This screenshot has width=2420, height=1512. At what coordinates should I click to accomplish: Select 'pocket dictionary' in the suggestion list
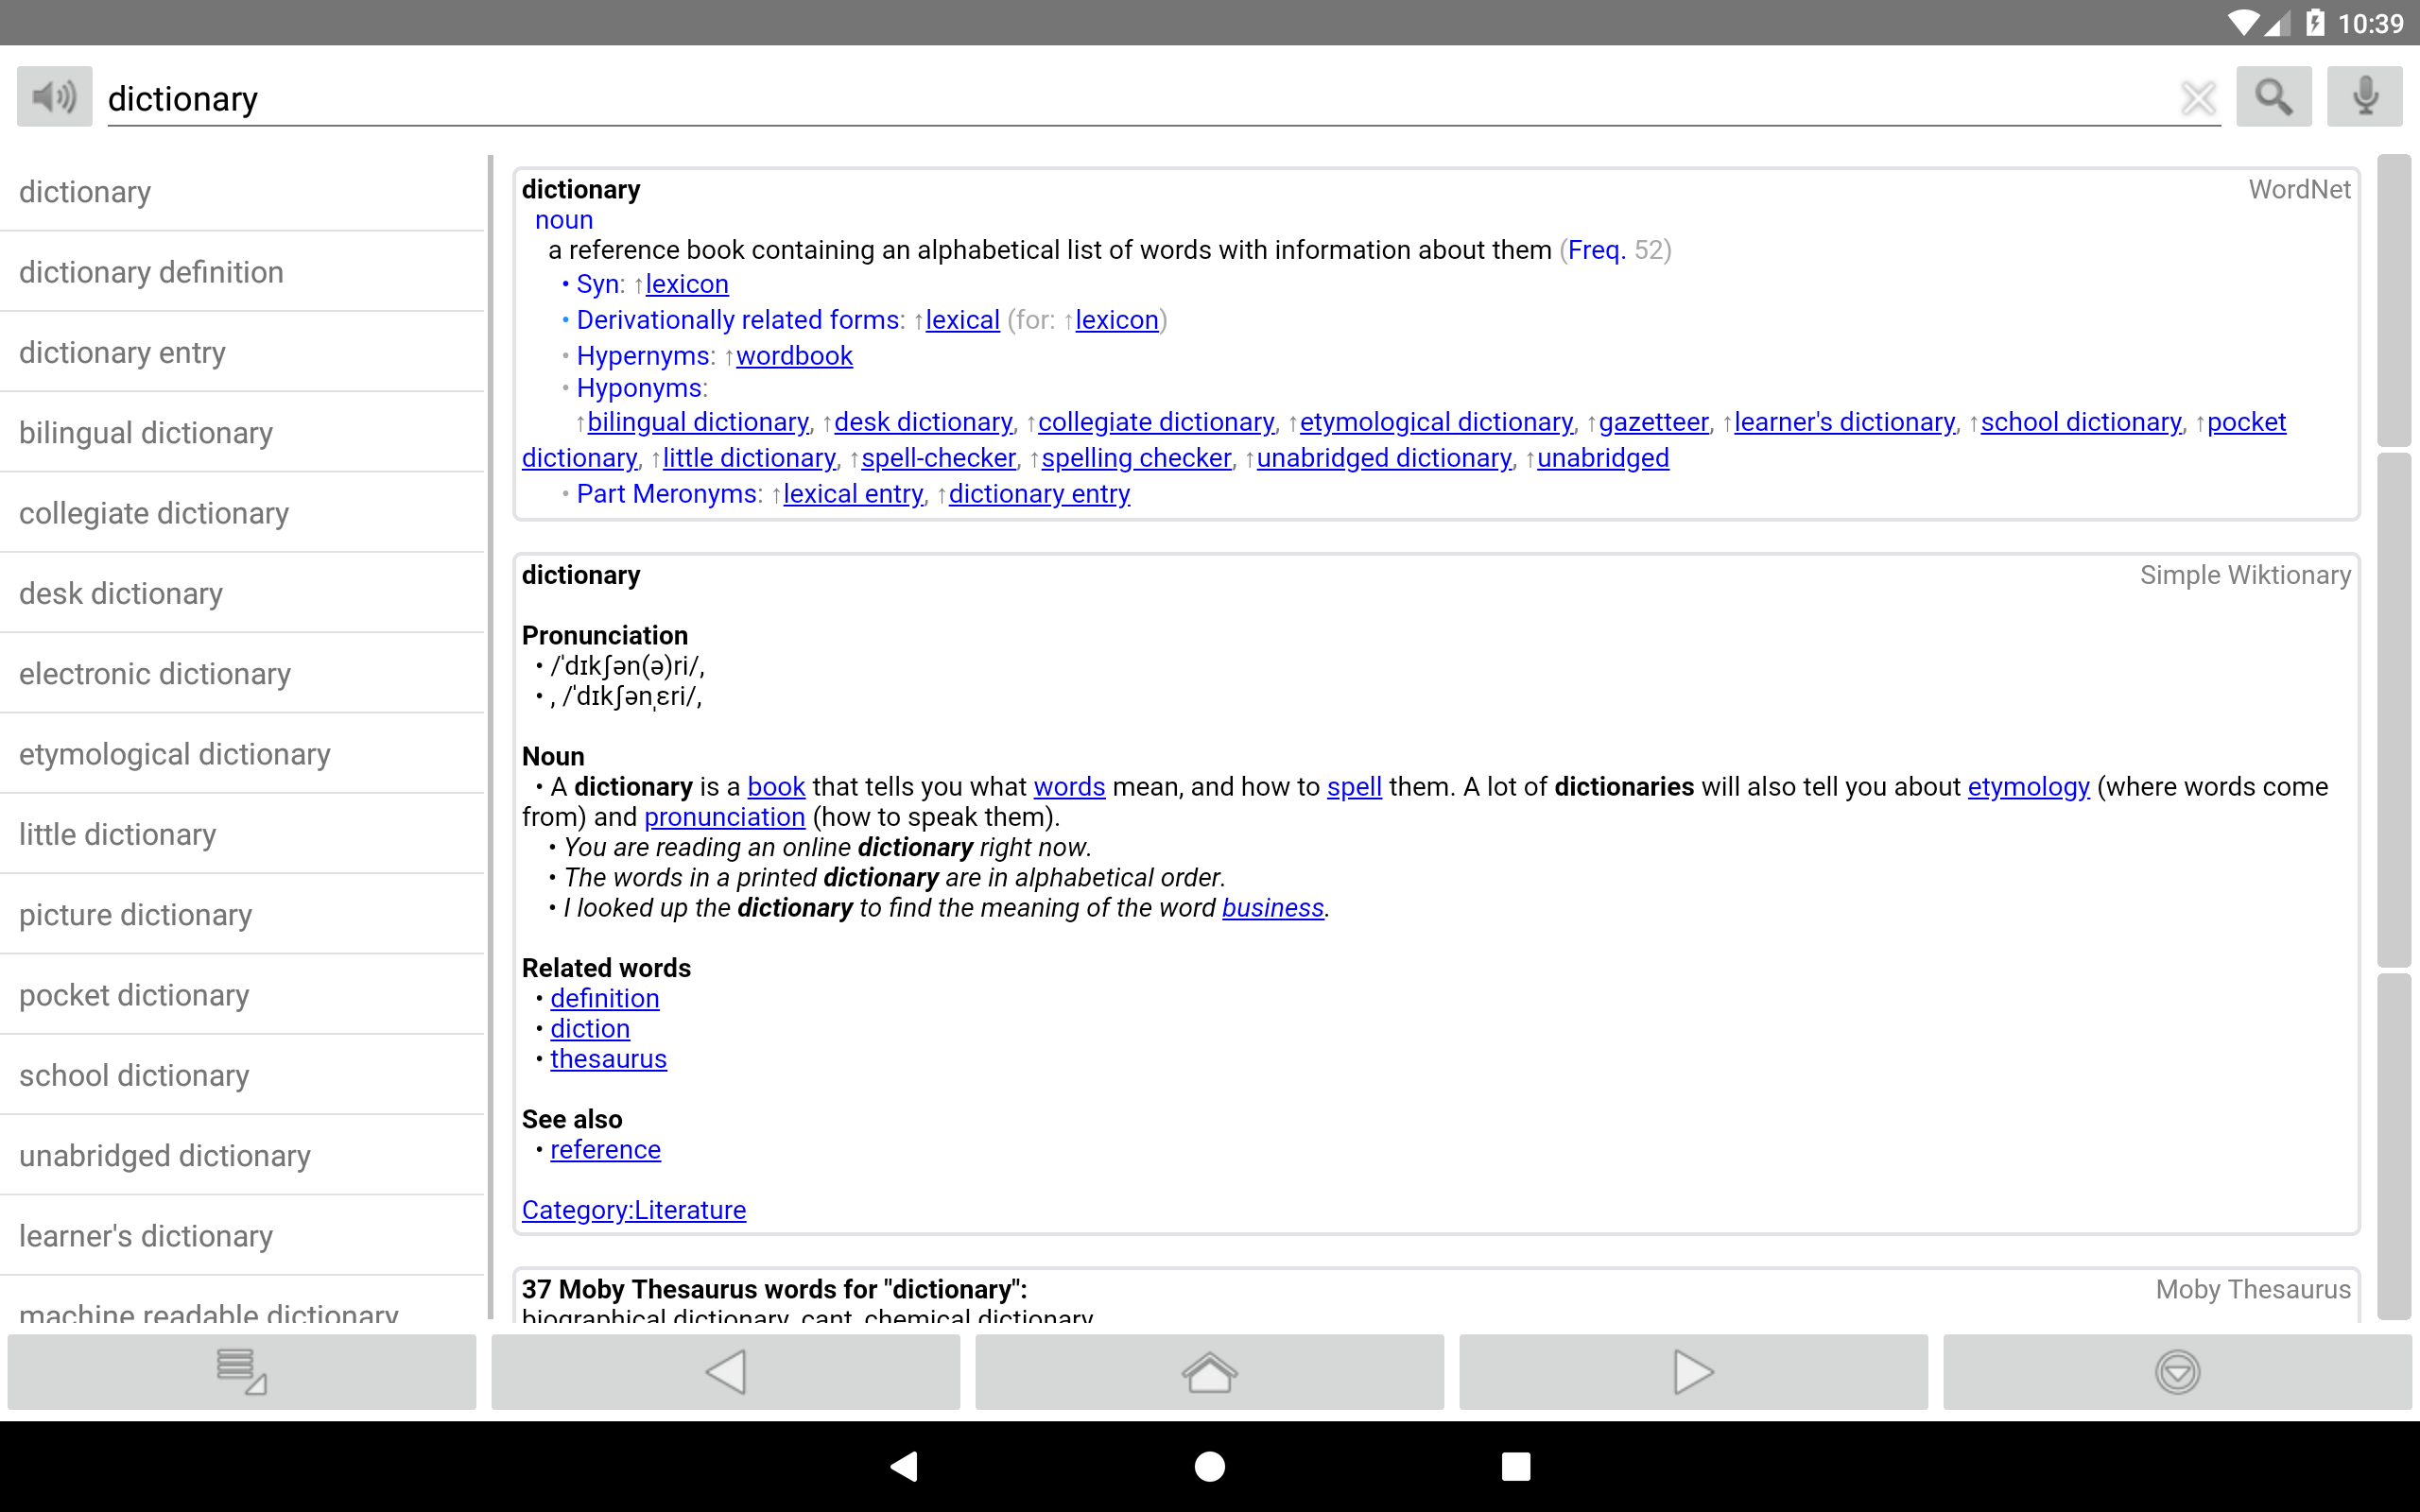tap(133, 995)
